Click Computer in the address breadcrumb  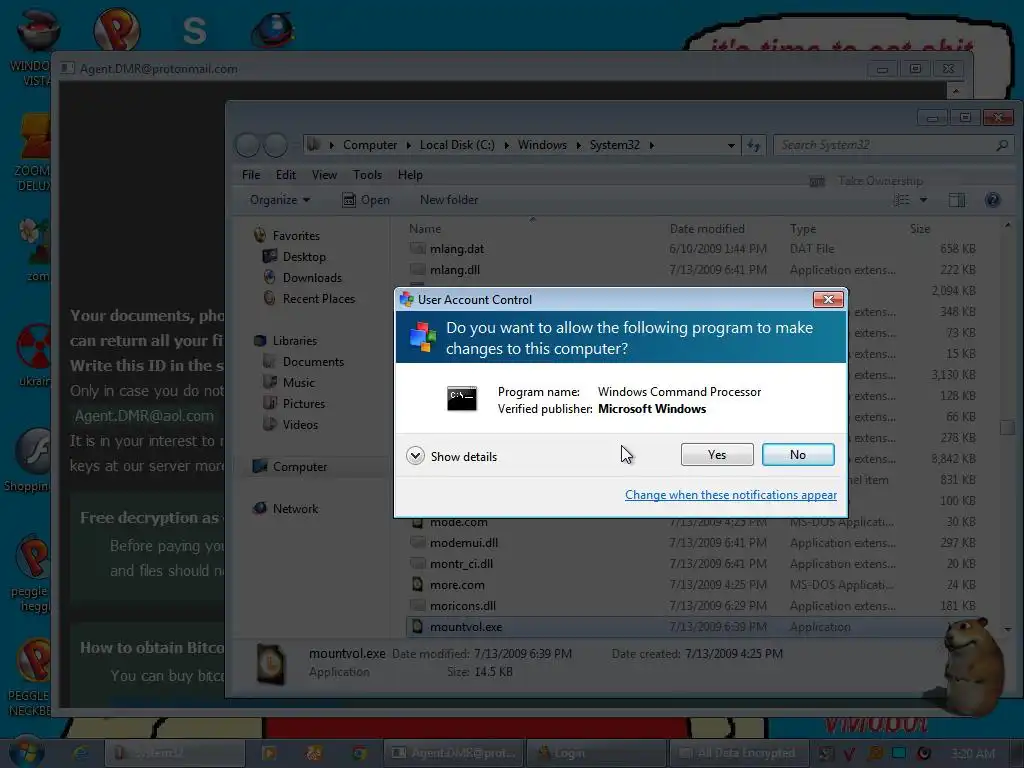(x=370, y=145)
